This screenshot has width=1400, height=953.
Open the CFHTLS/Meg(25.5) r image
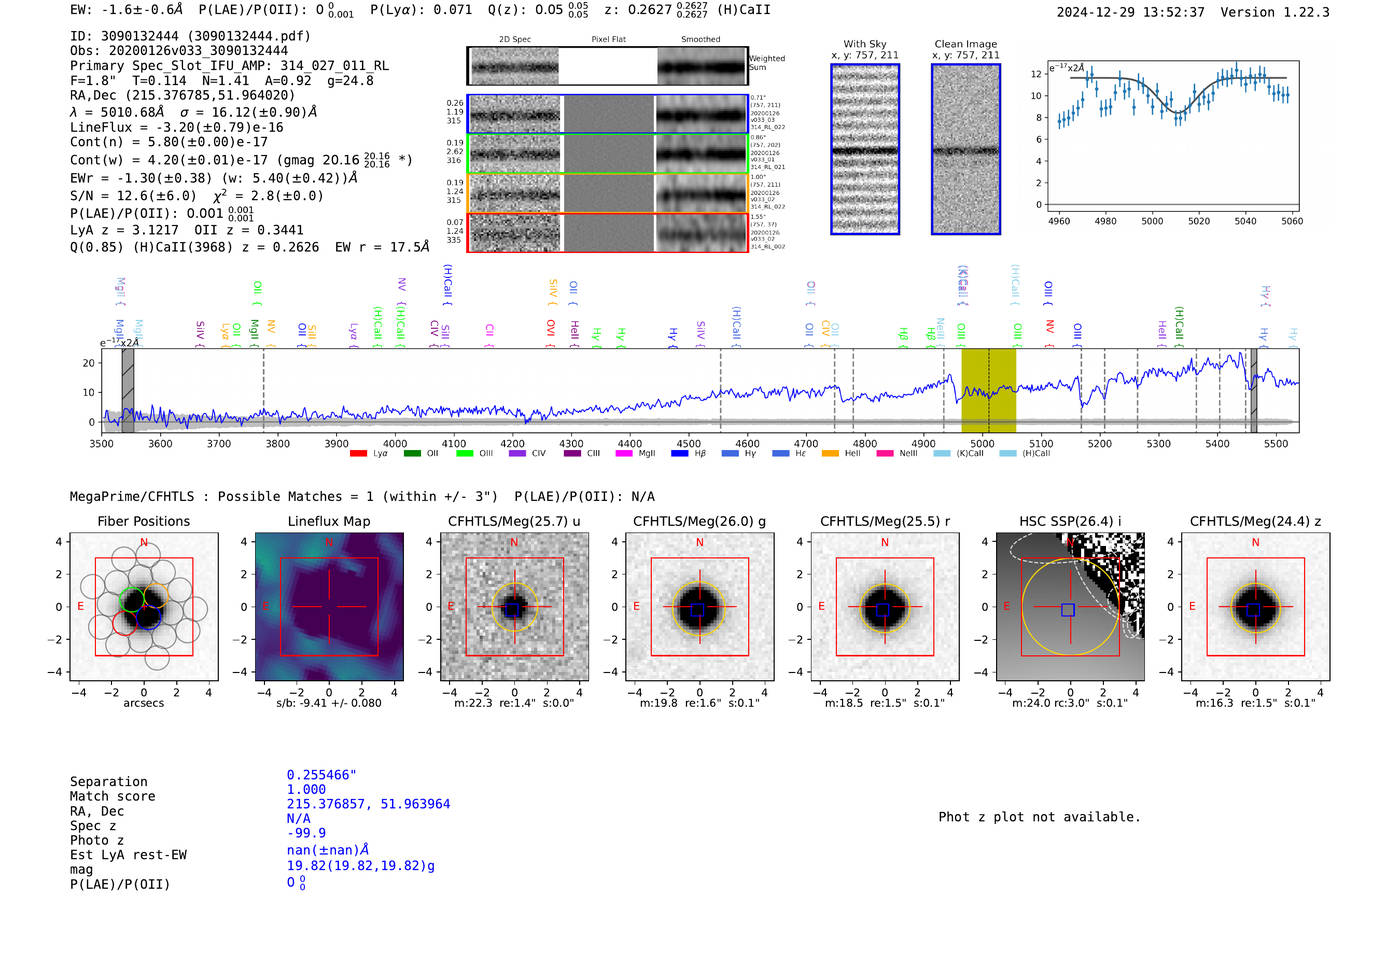(884, 607)
